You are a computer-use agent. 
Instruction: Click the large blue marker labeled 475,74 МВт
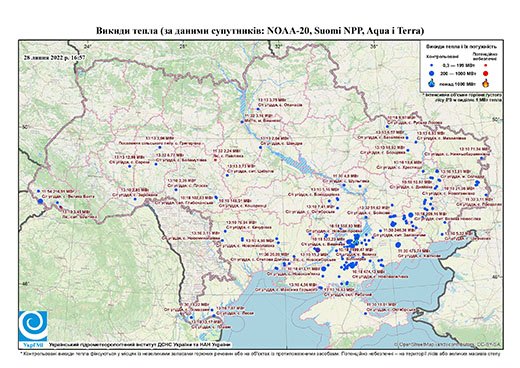pyautogui.click(x=398, y=245)
